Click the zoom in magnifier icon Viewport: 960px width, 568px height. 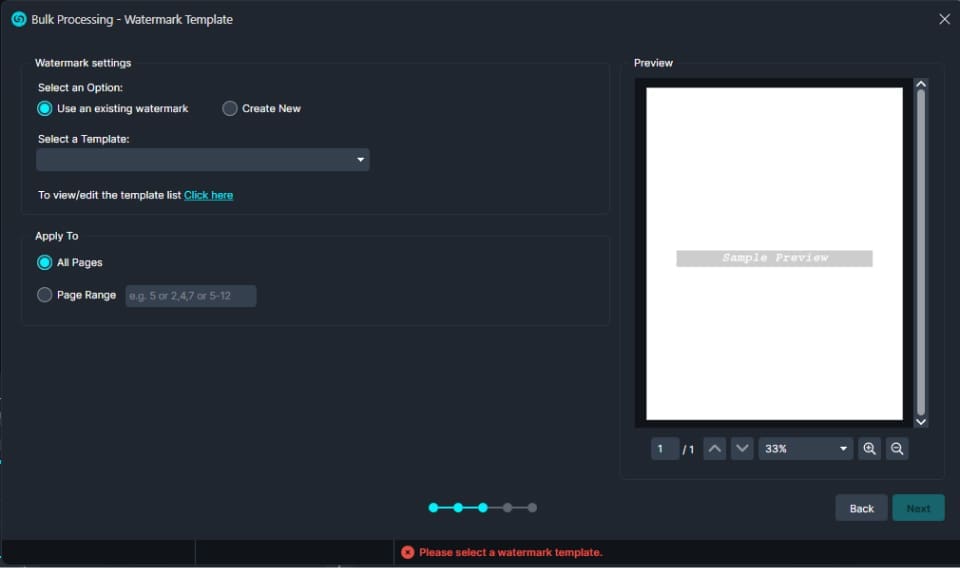(869, 449)
